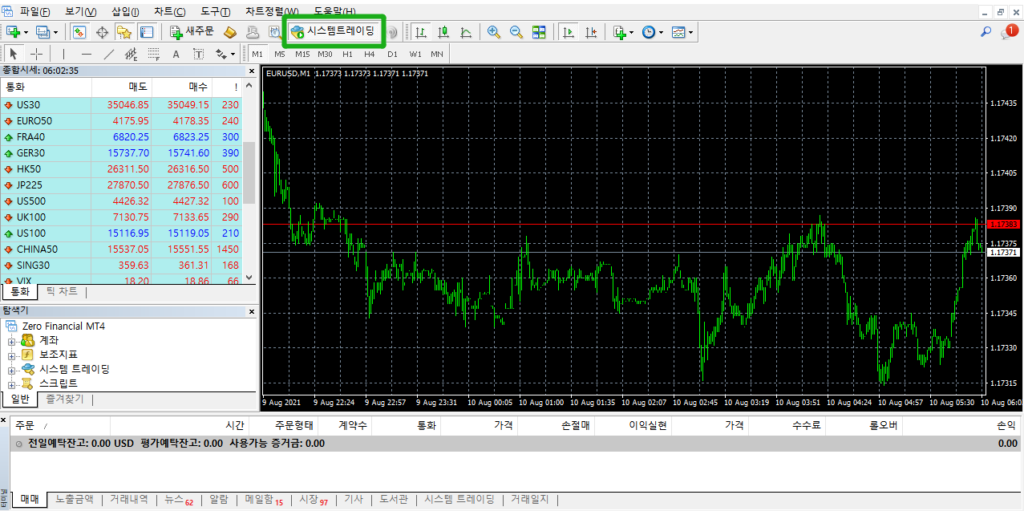Switch chart to M15 timeframe

click(302, 54)
